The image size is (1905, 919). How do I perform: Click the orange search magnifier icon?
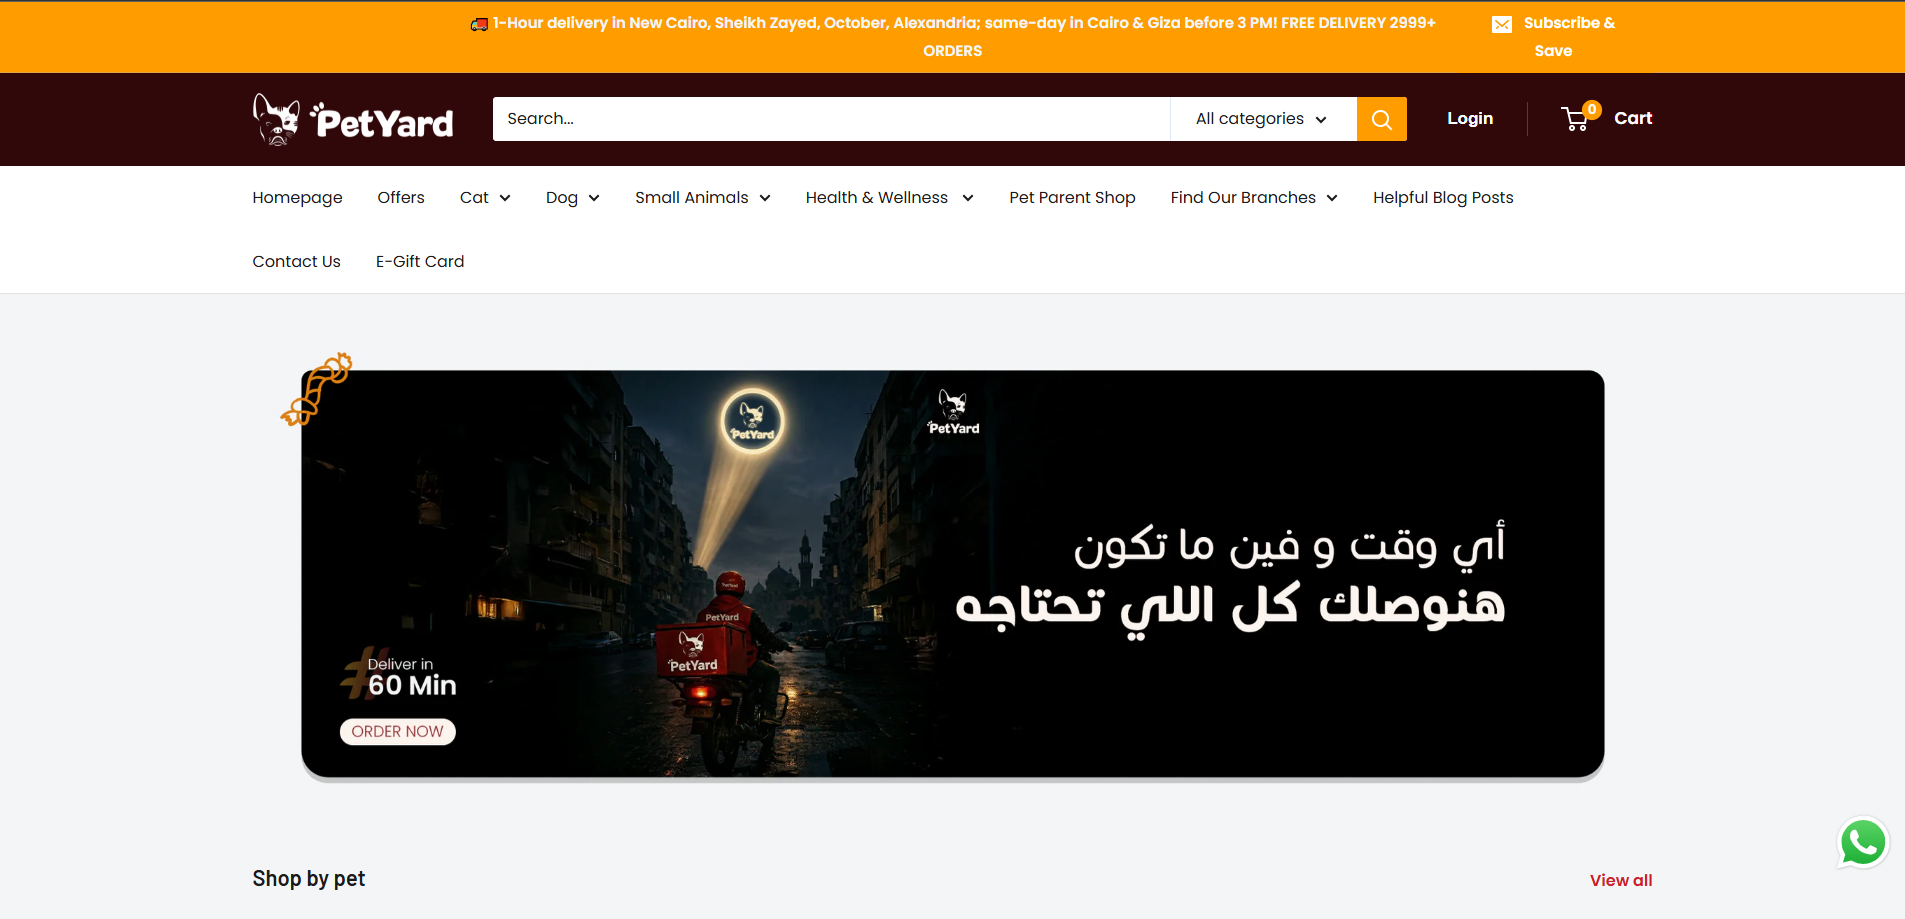click(x=1381, y=118)
